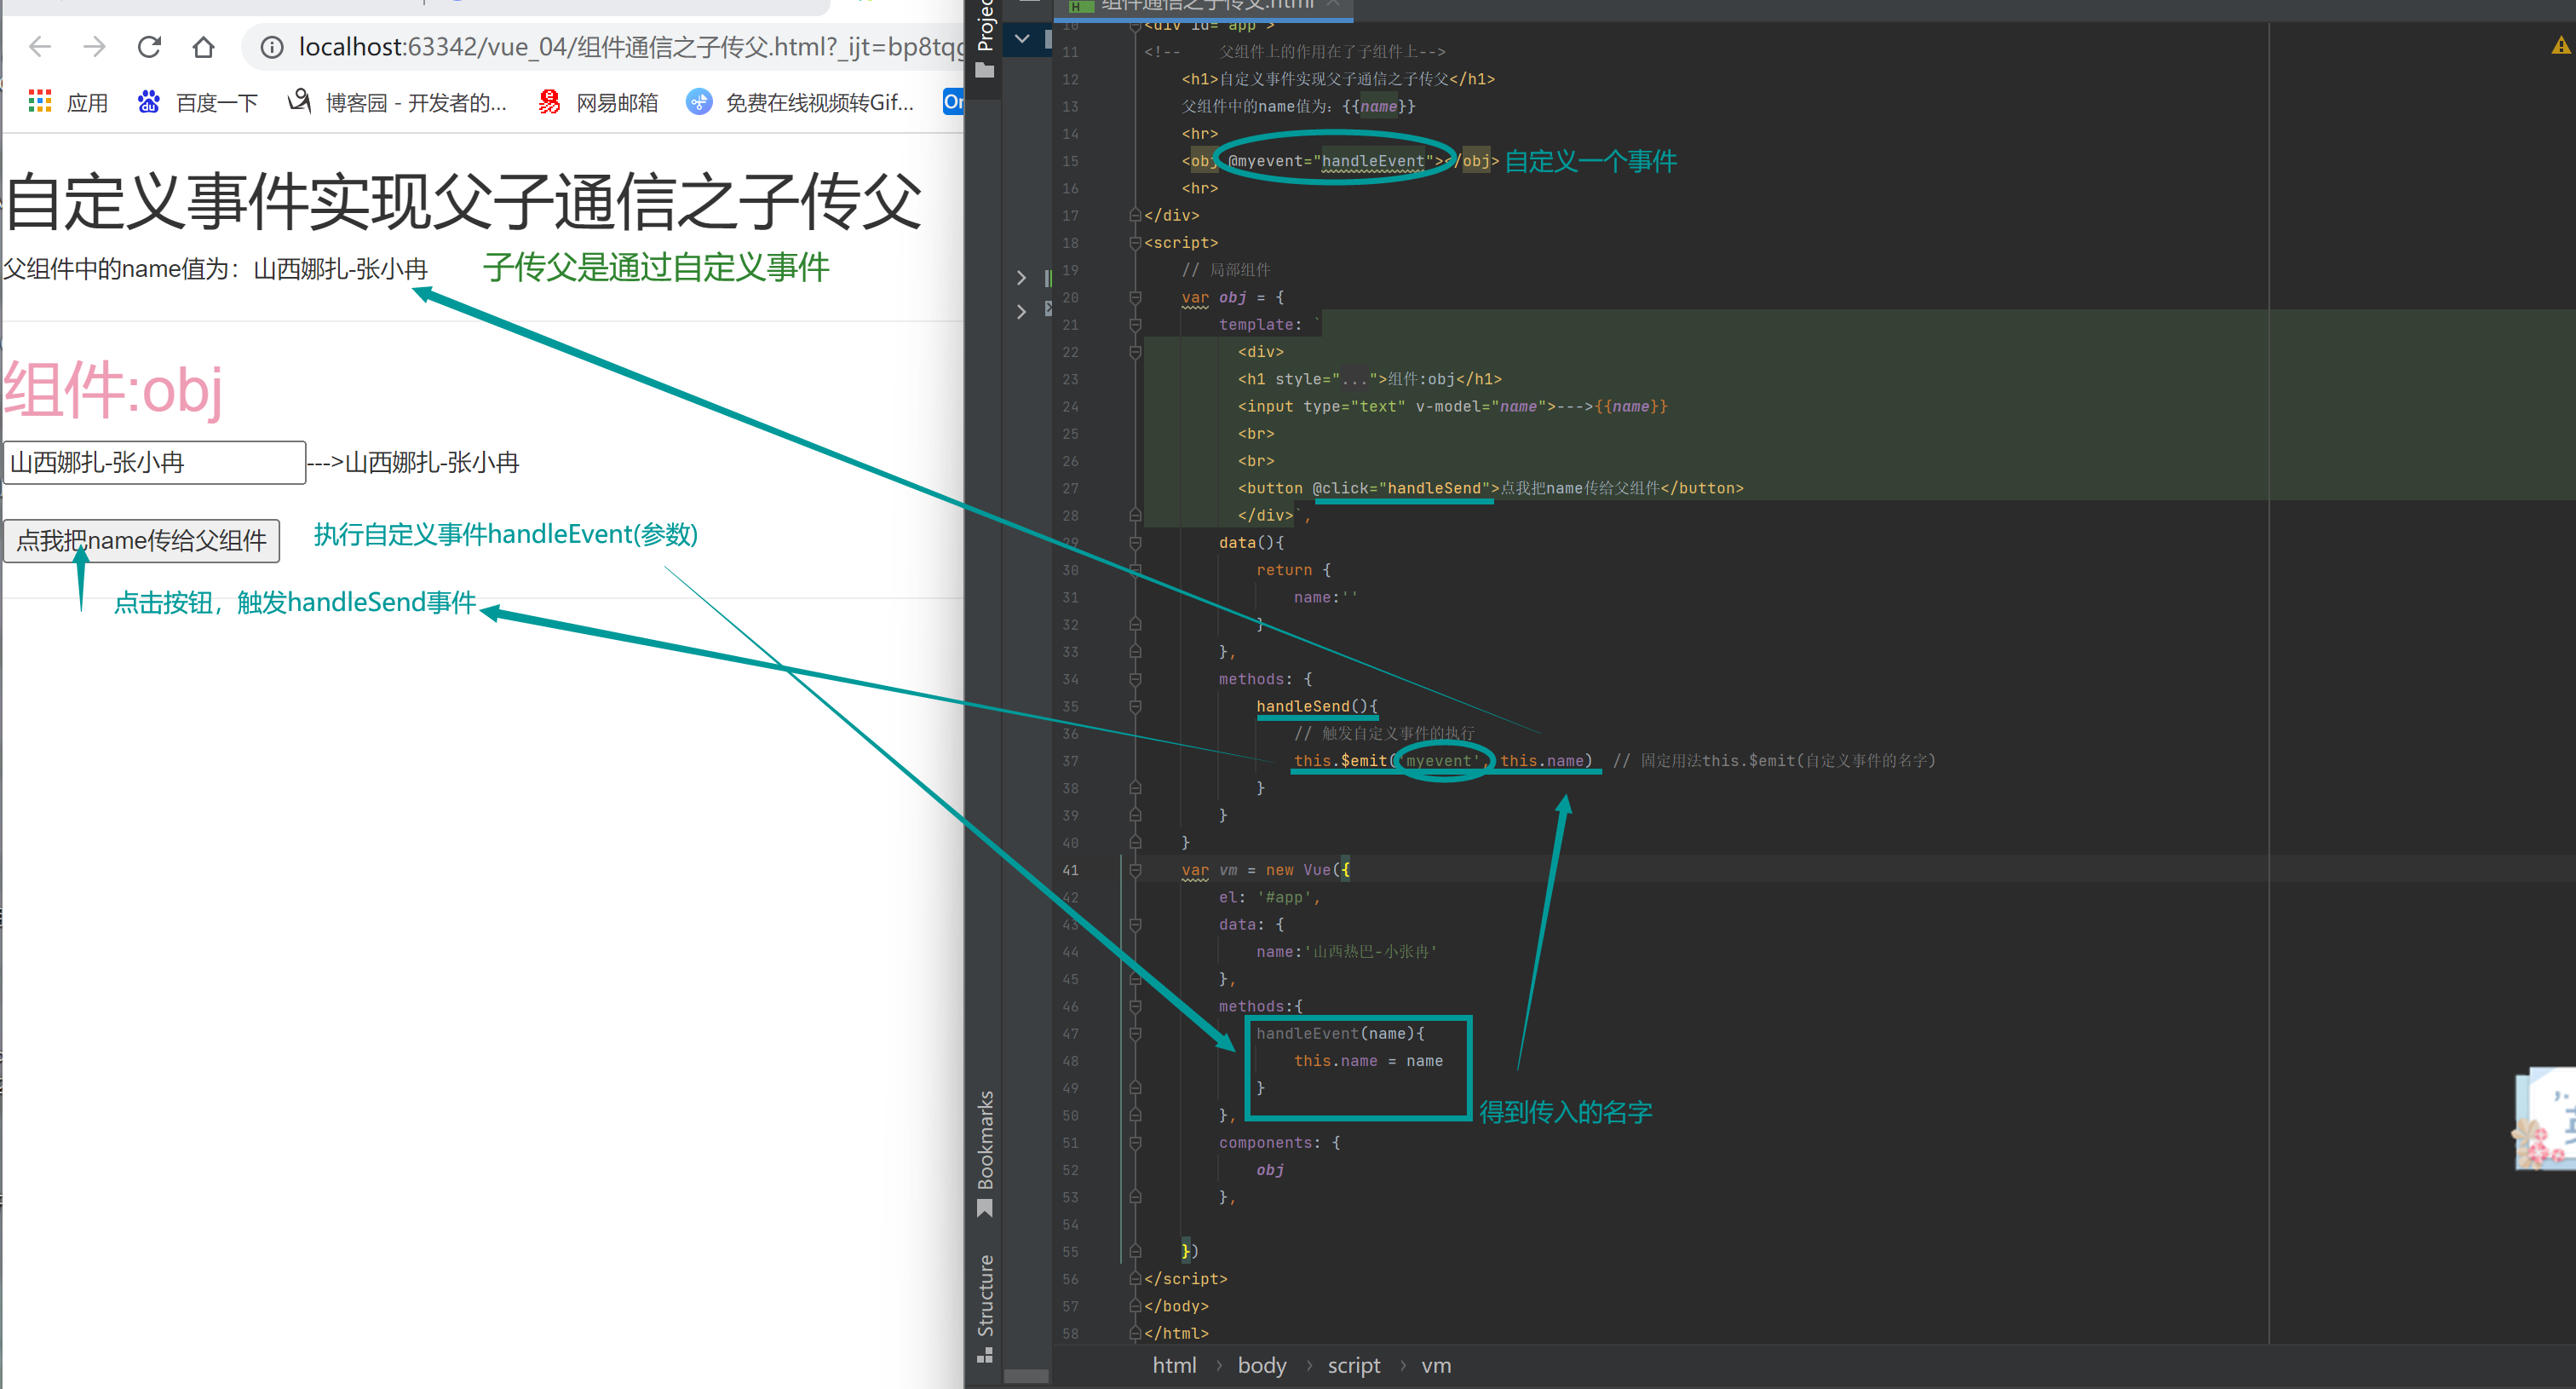Click the name text input field

coord(154,463)
